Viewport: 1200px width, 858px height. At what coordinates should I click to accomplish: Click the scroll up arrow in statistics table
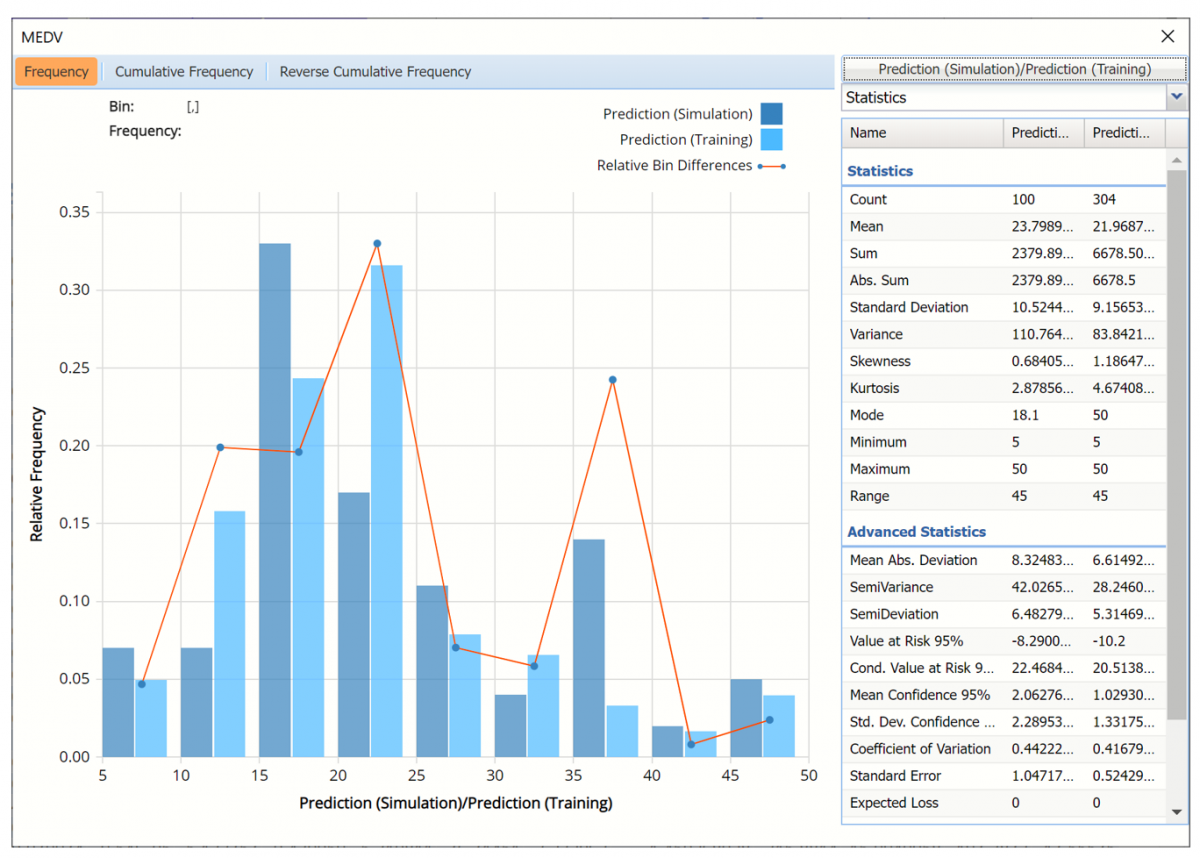(x=1177, y=161)
